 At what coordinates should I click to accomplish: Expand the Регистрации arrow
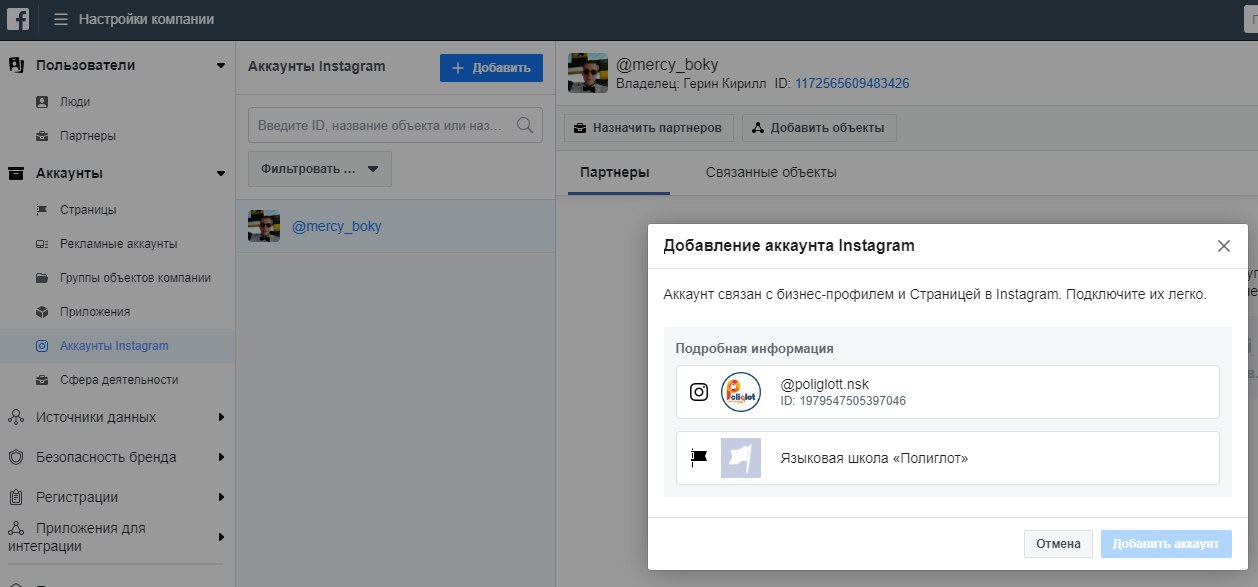coord(221,497)
